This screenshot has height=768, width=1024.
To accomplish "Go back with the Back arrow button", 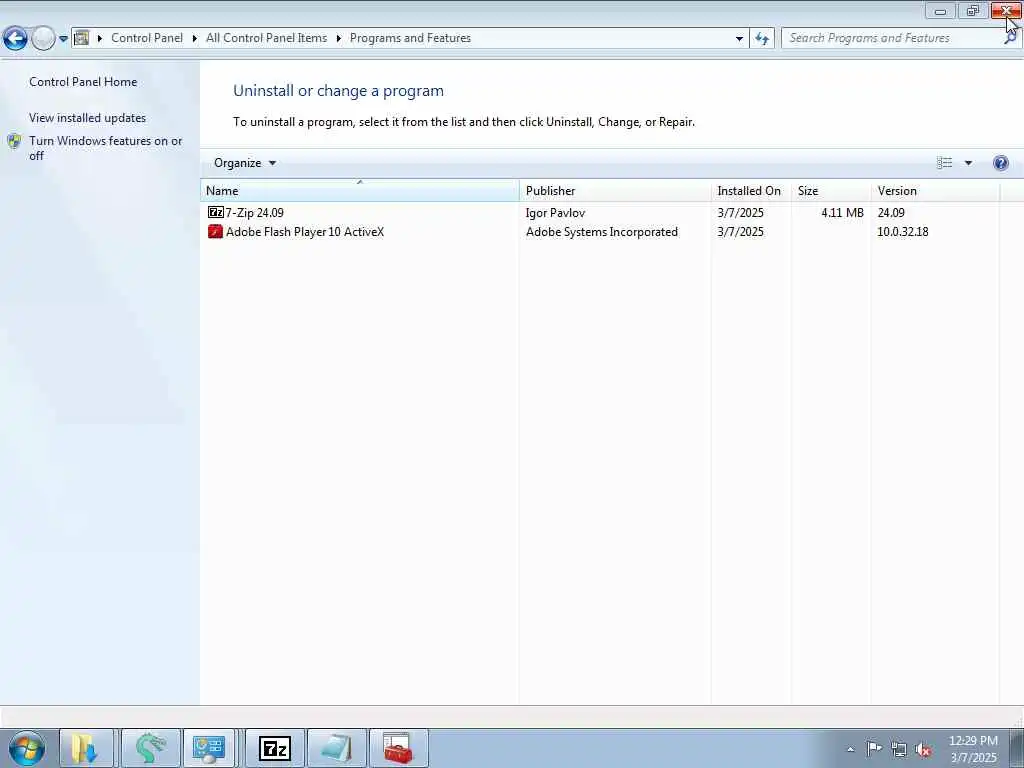I will pyautogui.click(x=15, y=39).
